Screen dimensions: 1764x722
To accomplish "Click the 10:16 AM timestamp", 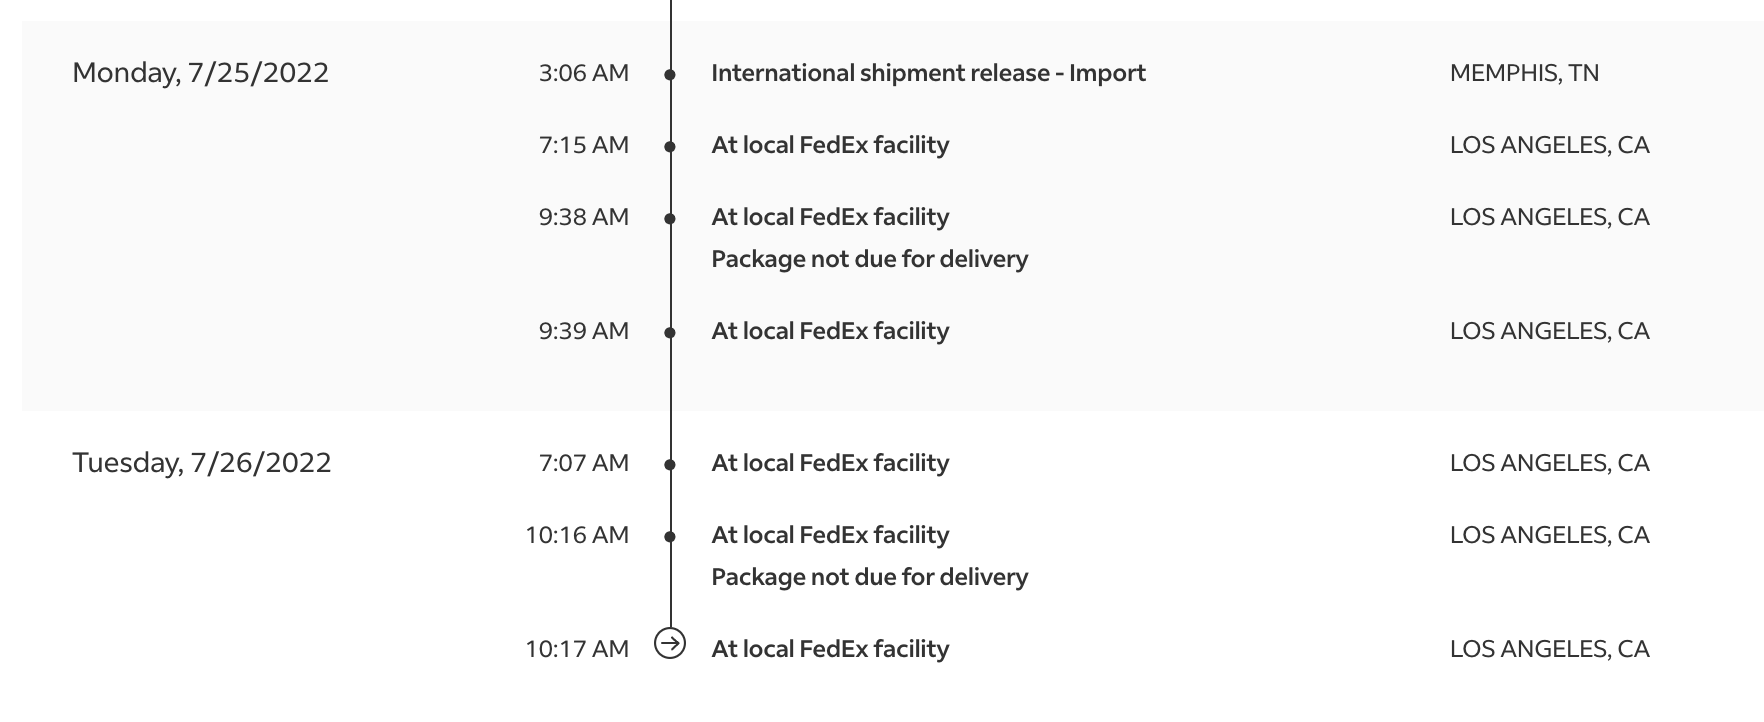I will click(577, 535).
